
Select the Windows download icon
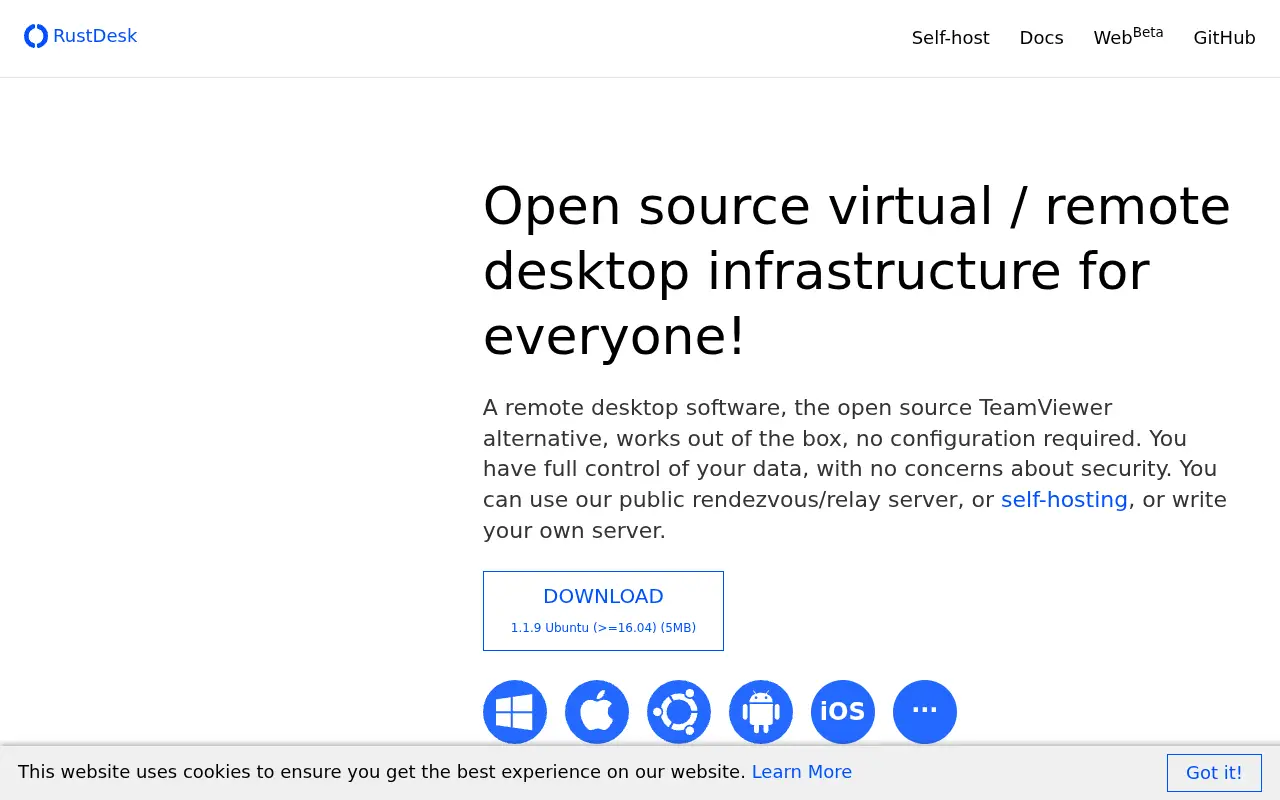pos(515,712)
